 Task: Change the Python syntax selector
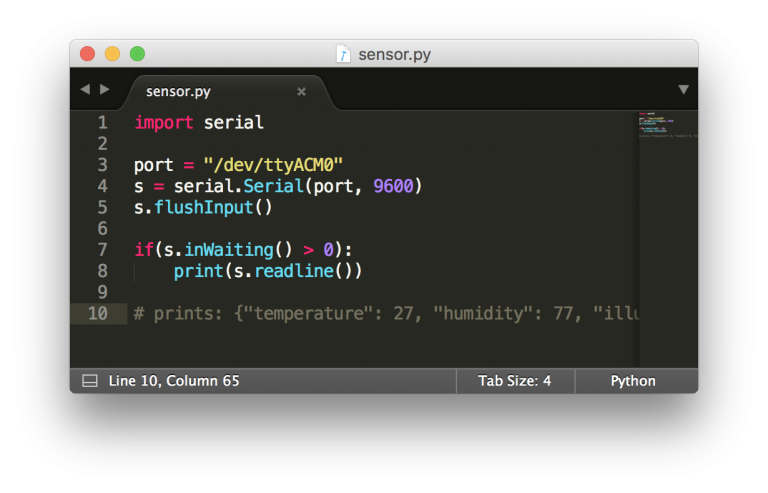pyautogui.click(x=632, y=381)
